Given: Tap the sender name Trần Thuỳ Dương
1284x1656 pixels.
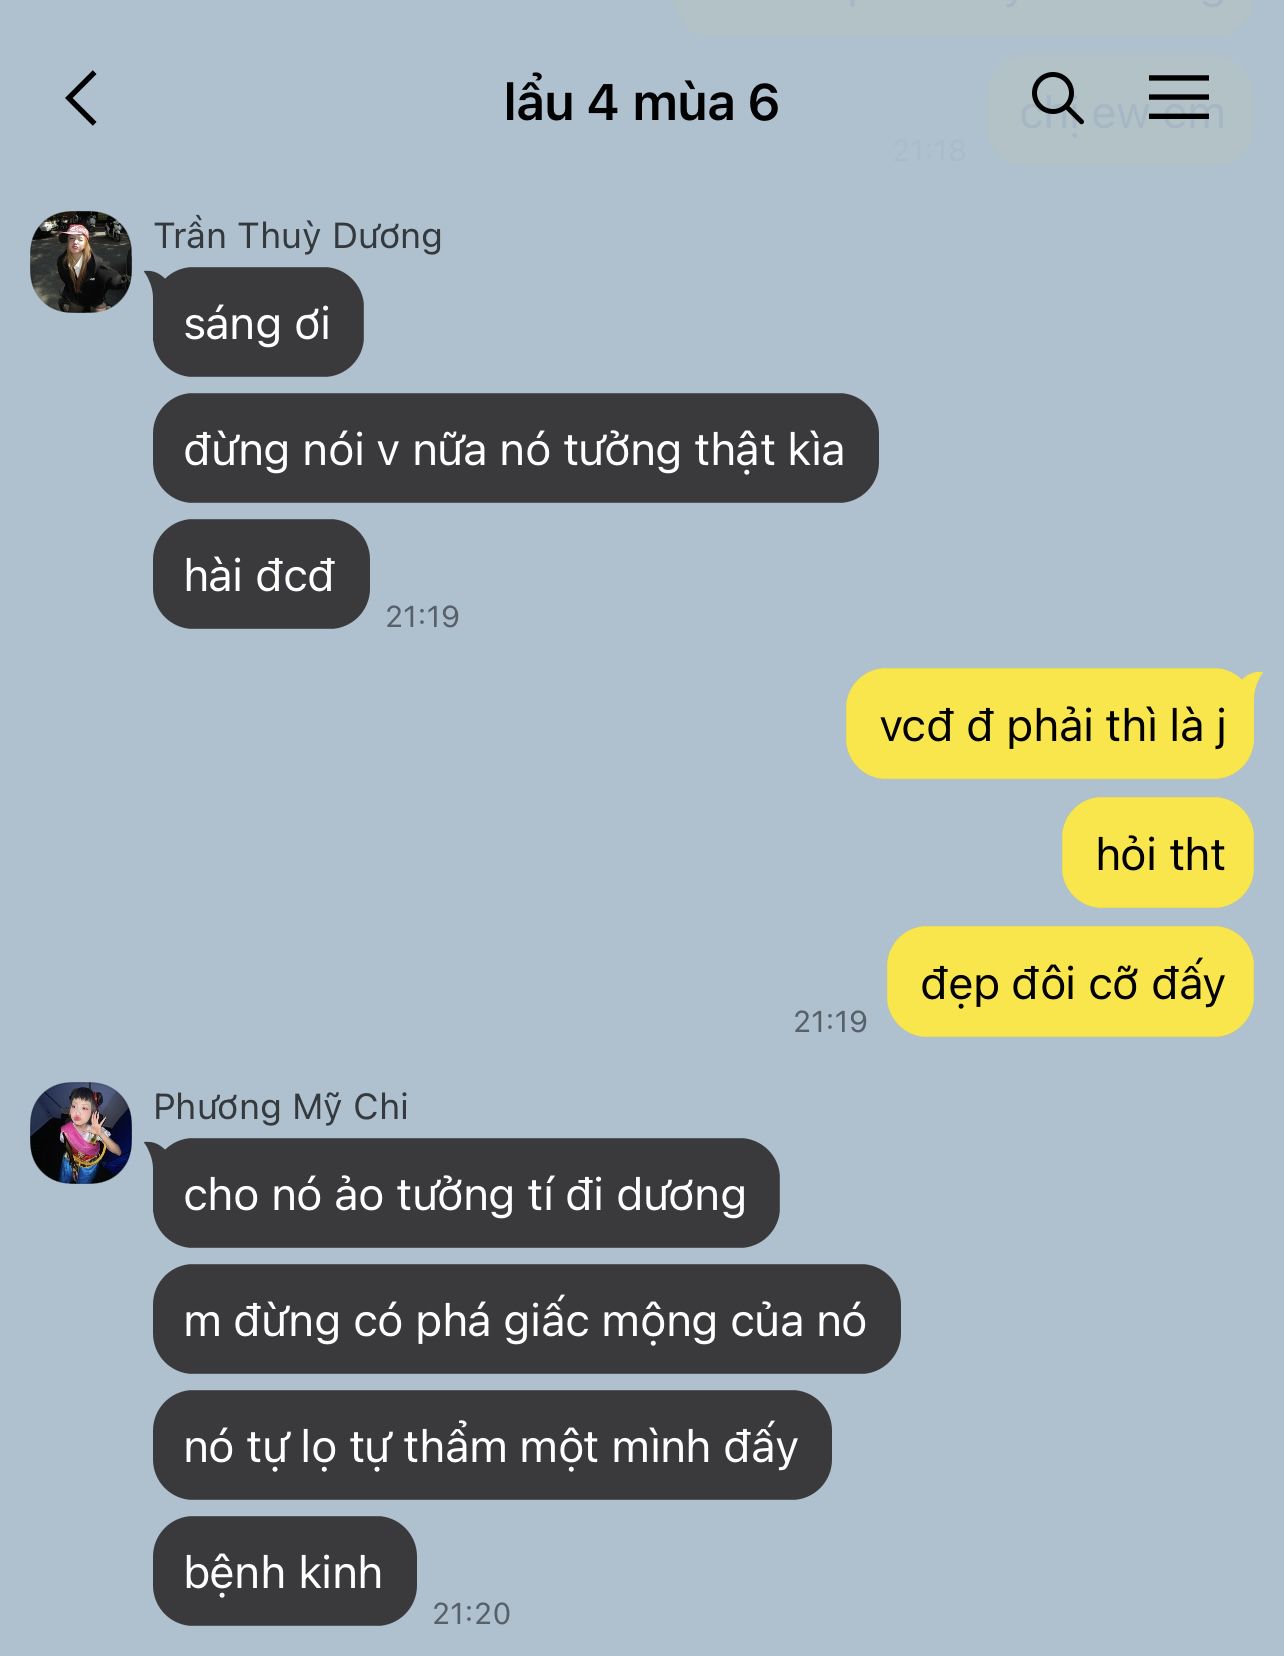Looking at the screenshot, I should click(x=298, y=236).
